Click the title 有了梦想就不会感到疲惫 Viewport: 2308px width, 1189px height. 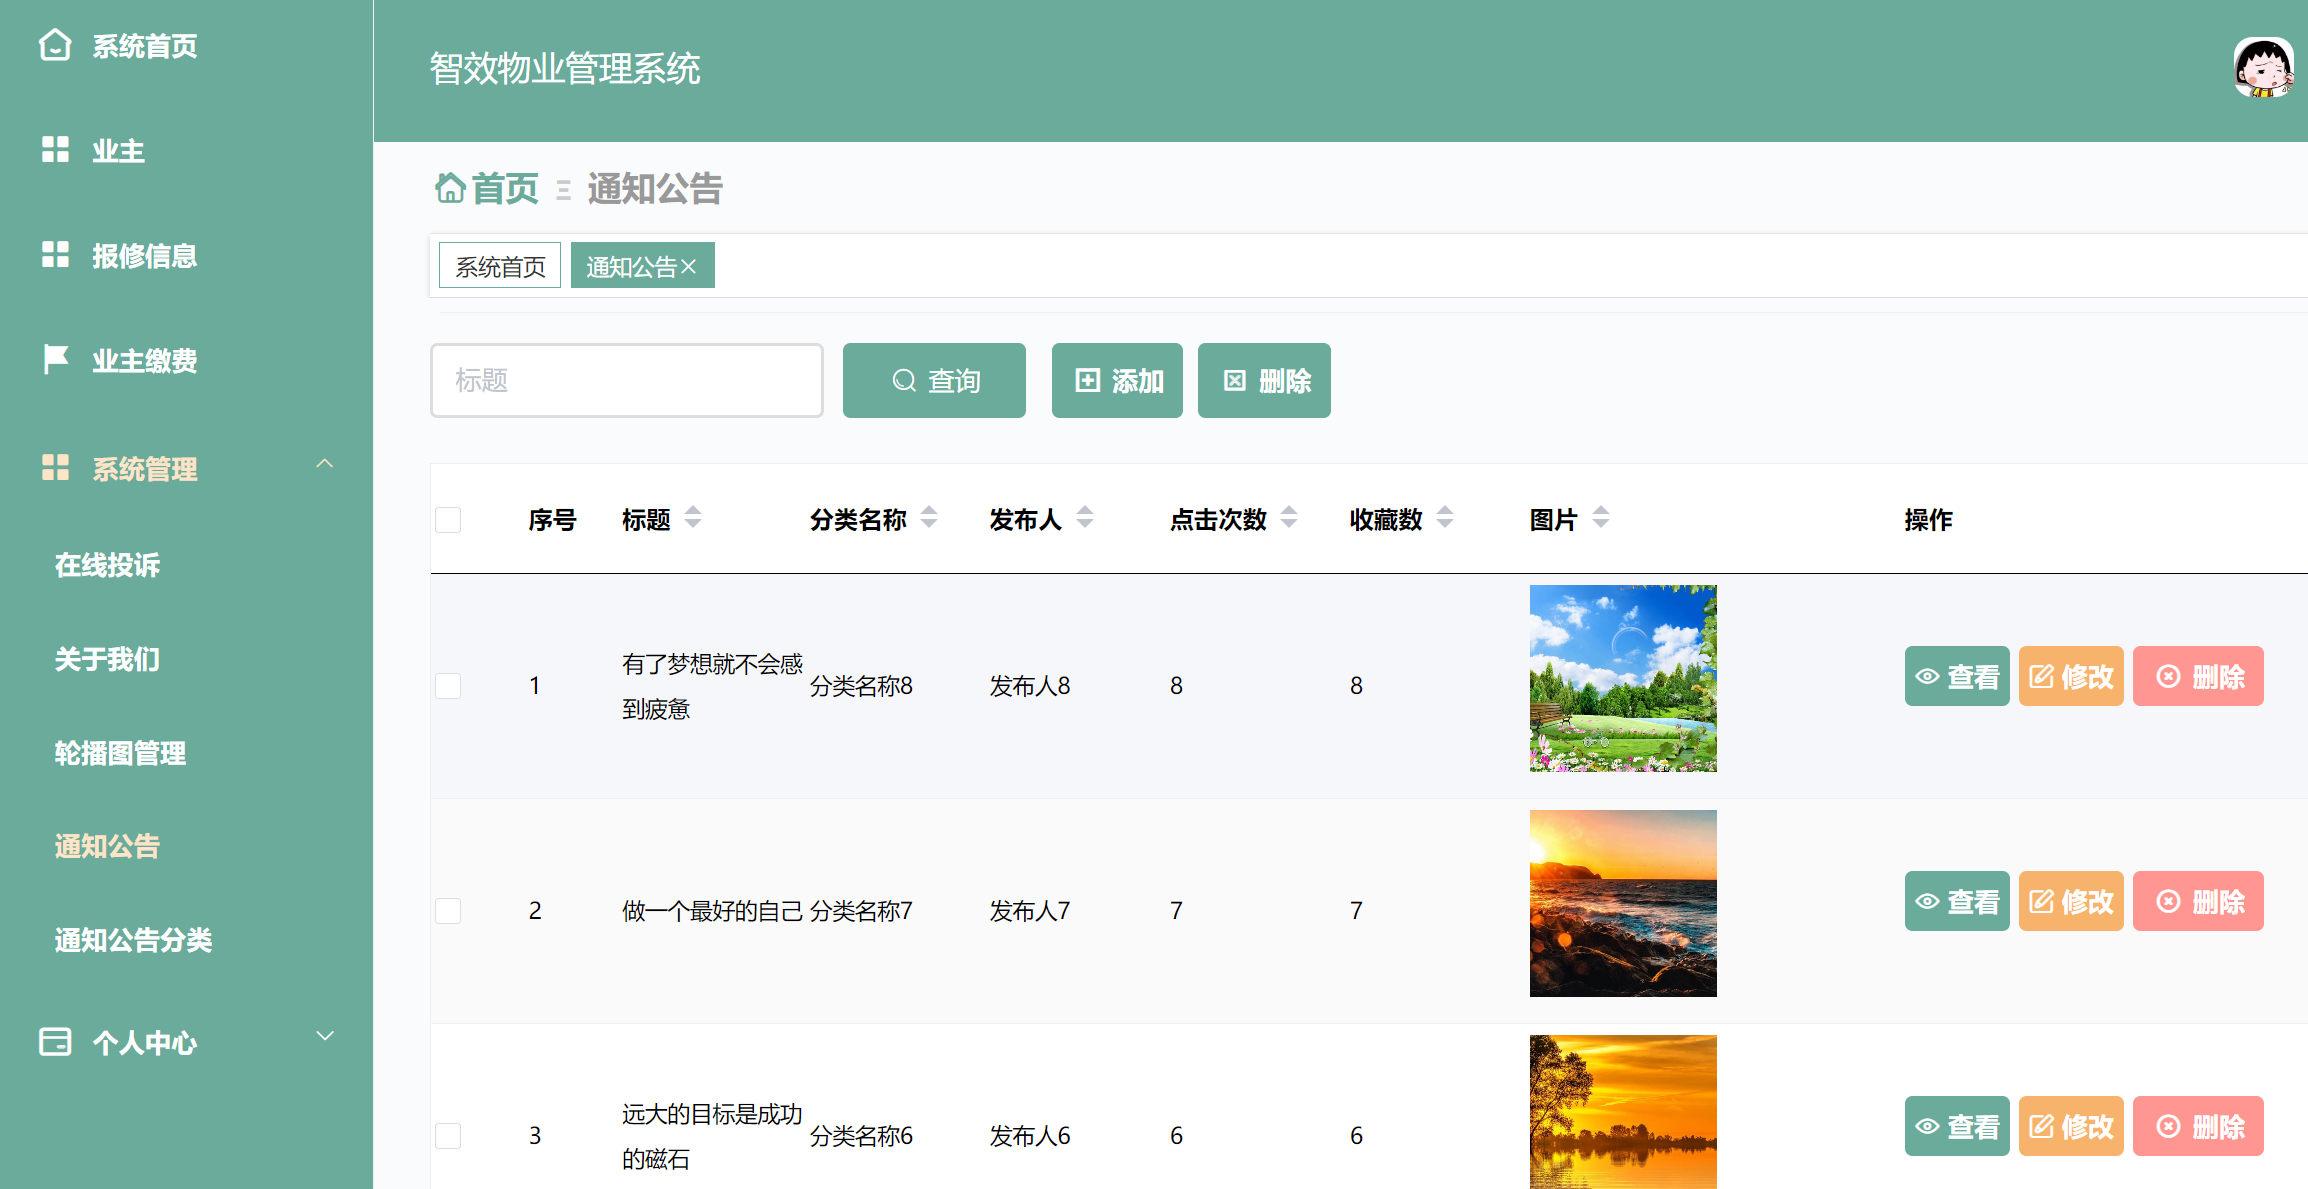(x=712, y=686)
